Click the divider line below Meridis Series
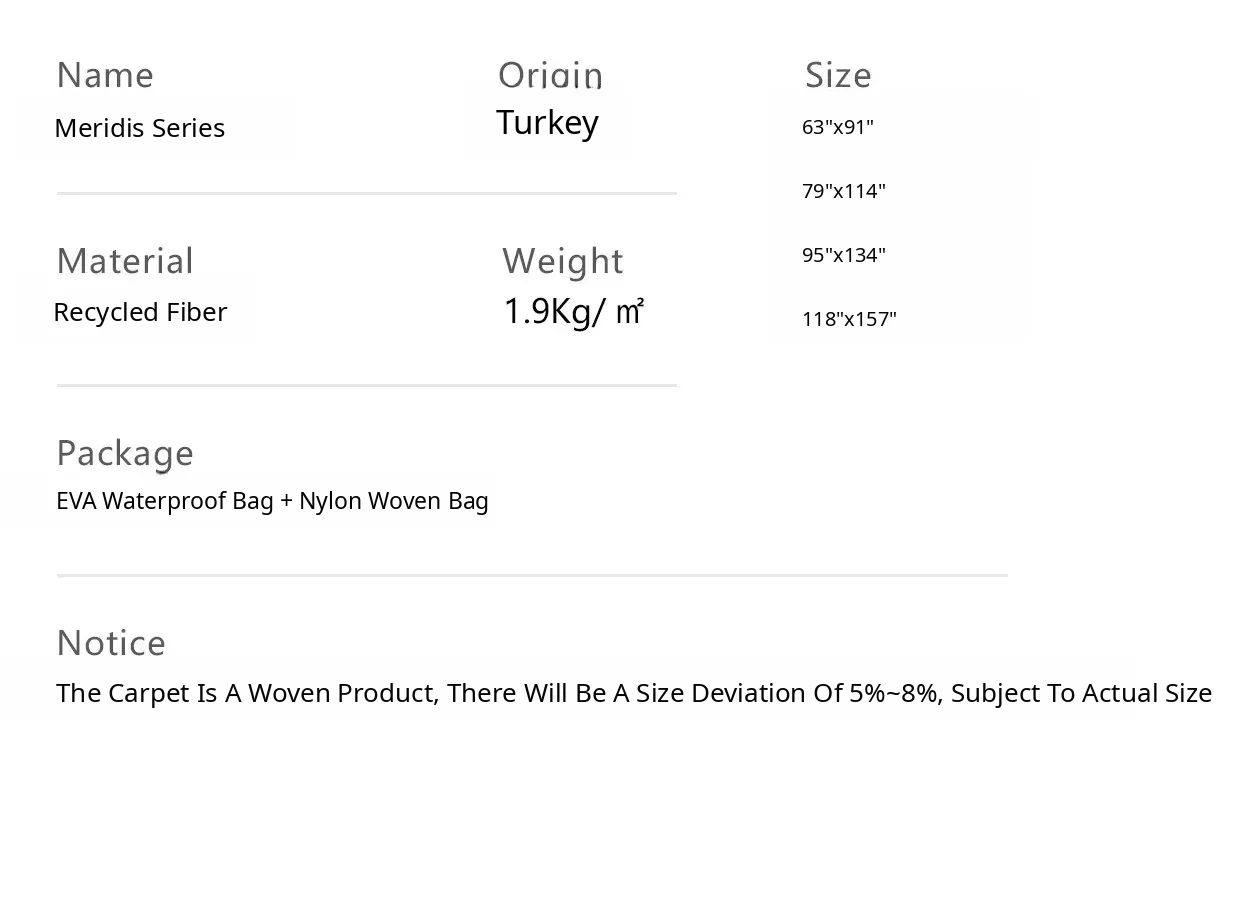The width and height of the screenshot is (1242, 912). (367, 193)
